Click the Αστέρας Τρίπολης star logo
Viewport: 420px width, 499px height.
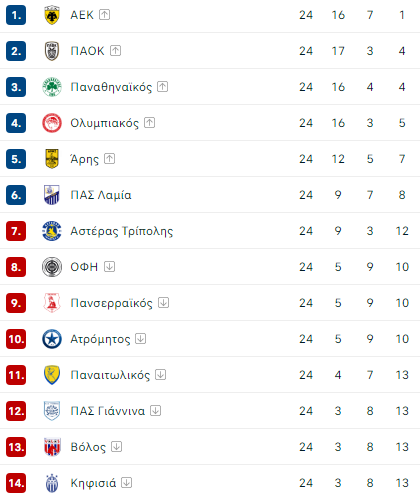click(x=52, y=231)
